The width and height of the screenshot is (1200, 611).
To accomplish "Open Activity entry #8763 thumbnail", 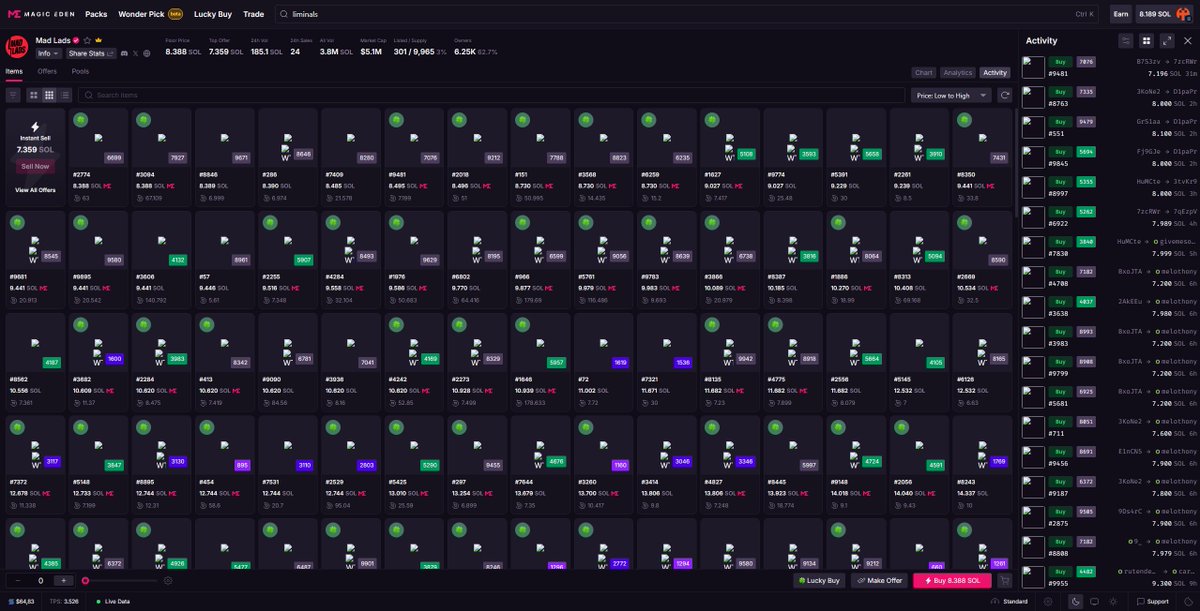I will pyautogui.click(x=1033, y=96).
